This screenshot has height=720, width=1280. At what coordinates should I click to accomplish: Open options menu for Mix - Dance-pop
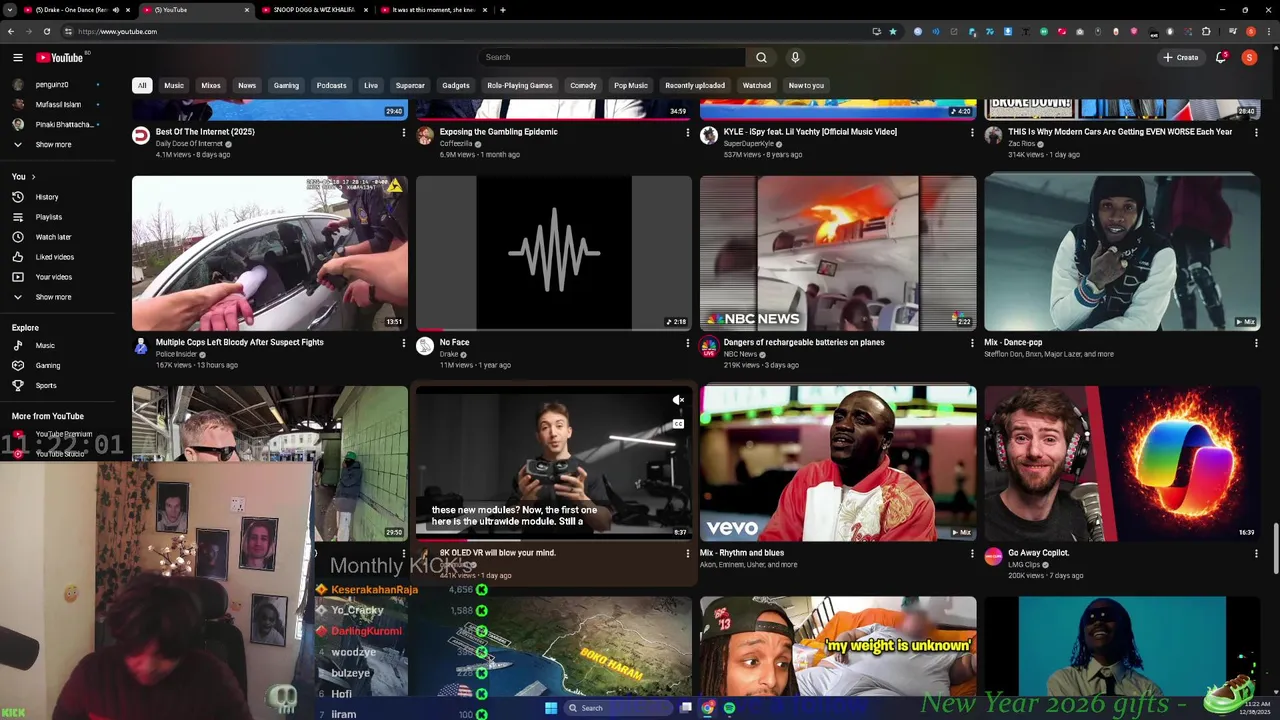point(1256,343)
